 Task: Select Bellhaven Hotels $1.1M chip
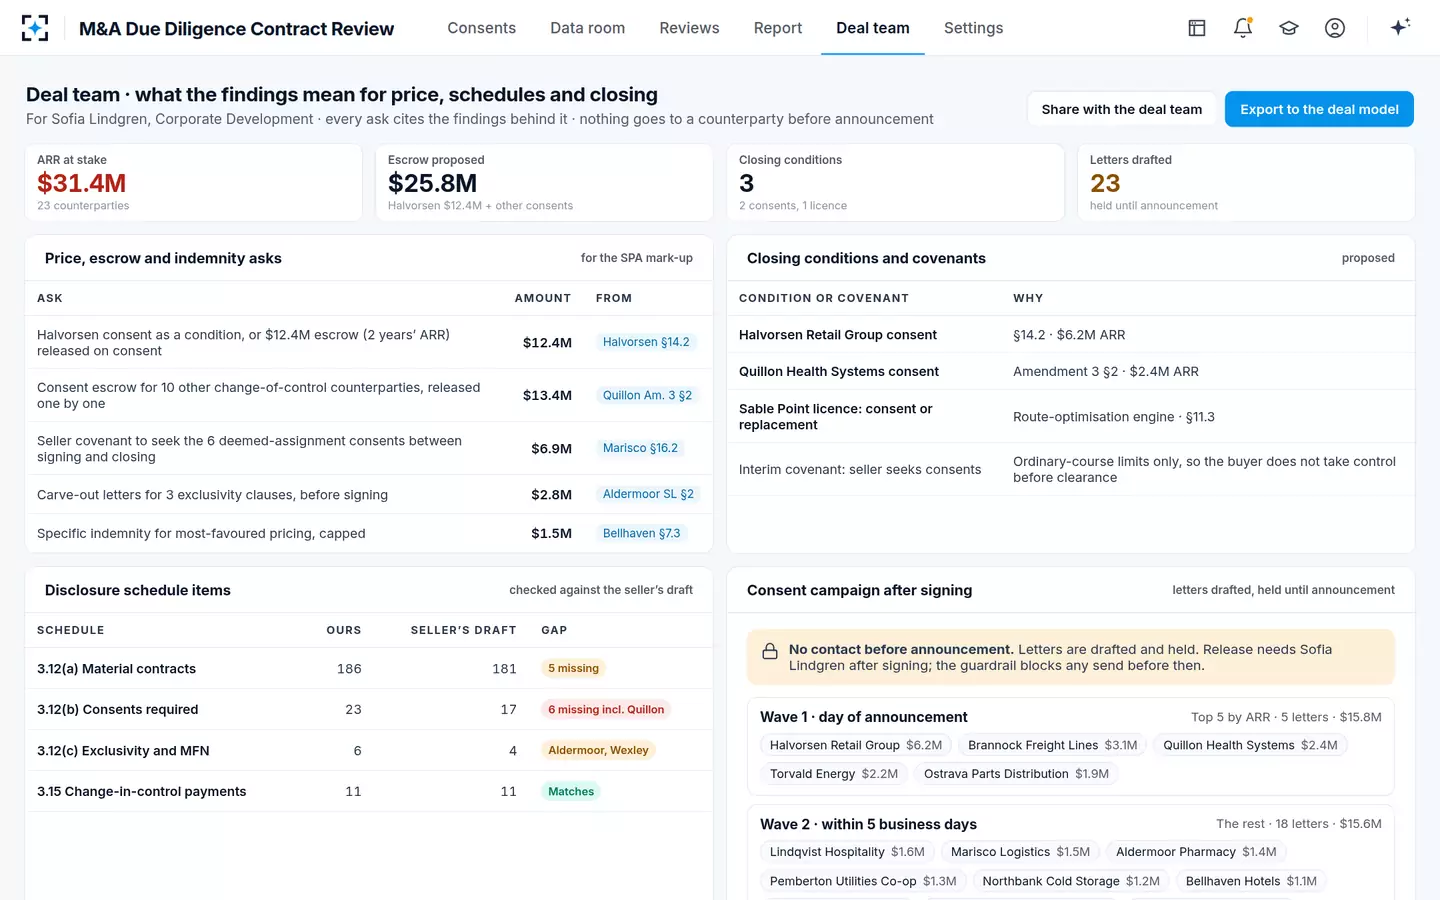coord(1251,881)
